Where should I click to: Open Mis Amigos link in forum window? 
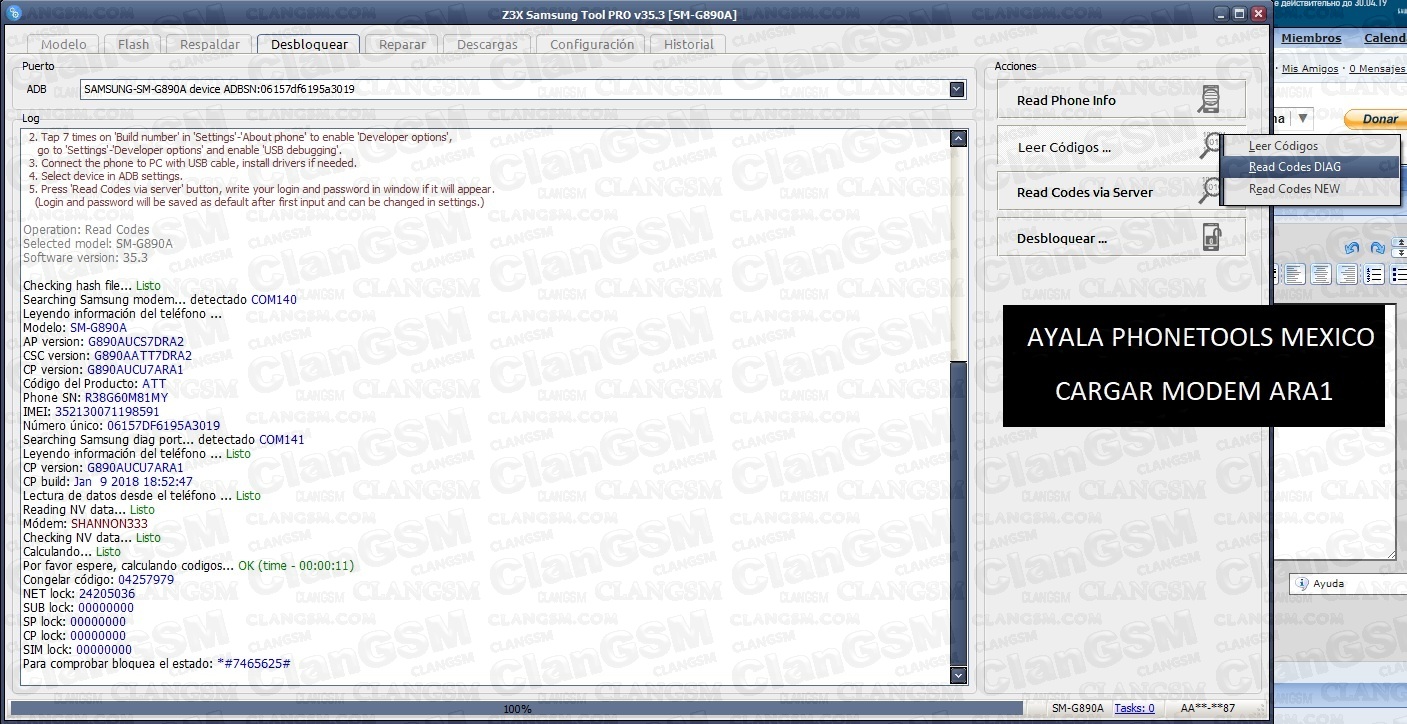(1310, 69)
